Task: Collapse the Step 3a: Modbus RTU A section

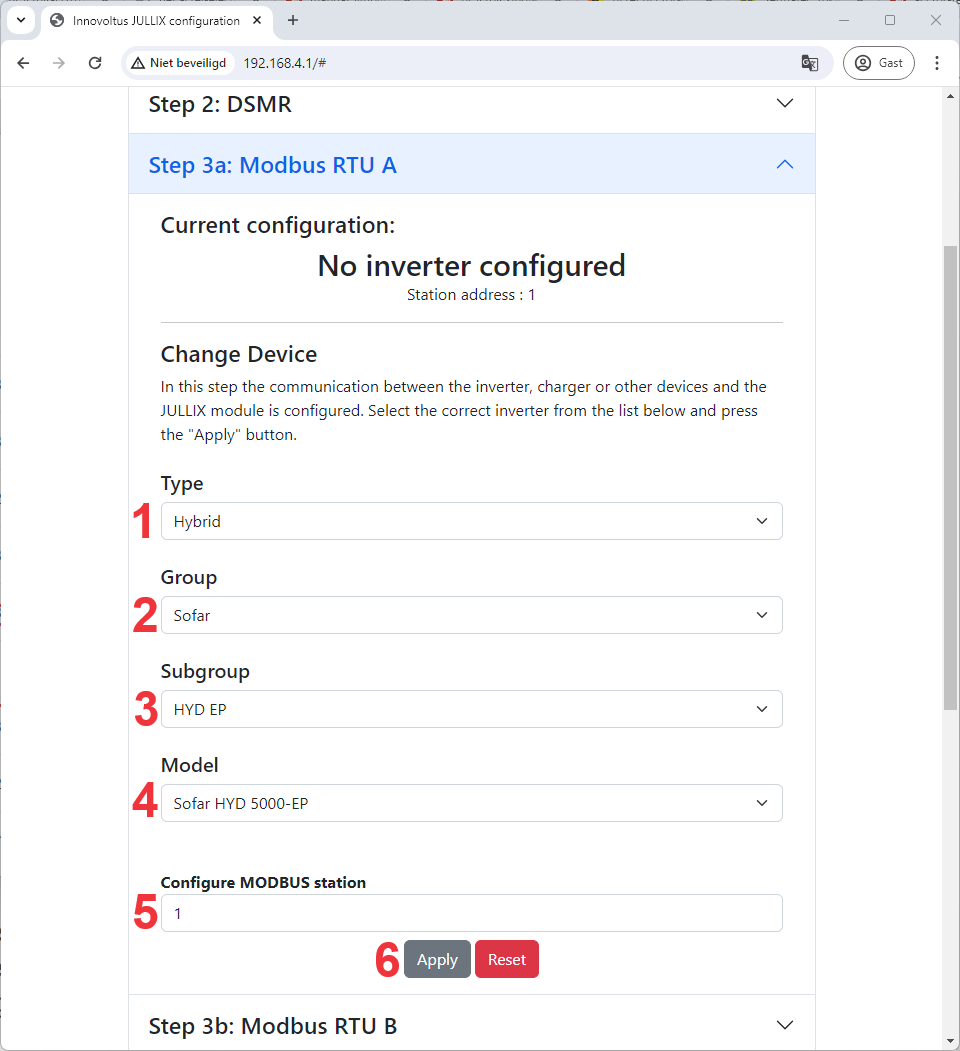Action: coord(472,165)
